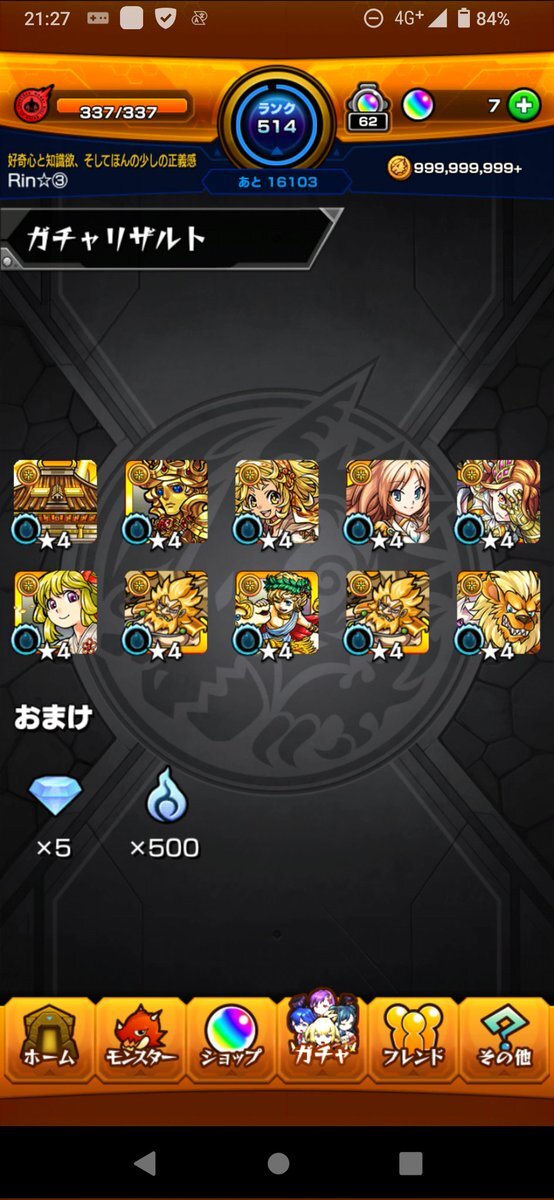This screenshot has height=1200, width=554.
Task: Tap the green plus orb button
Action: tap(524, 105)
